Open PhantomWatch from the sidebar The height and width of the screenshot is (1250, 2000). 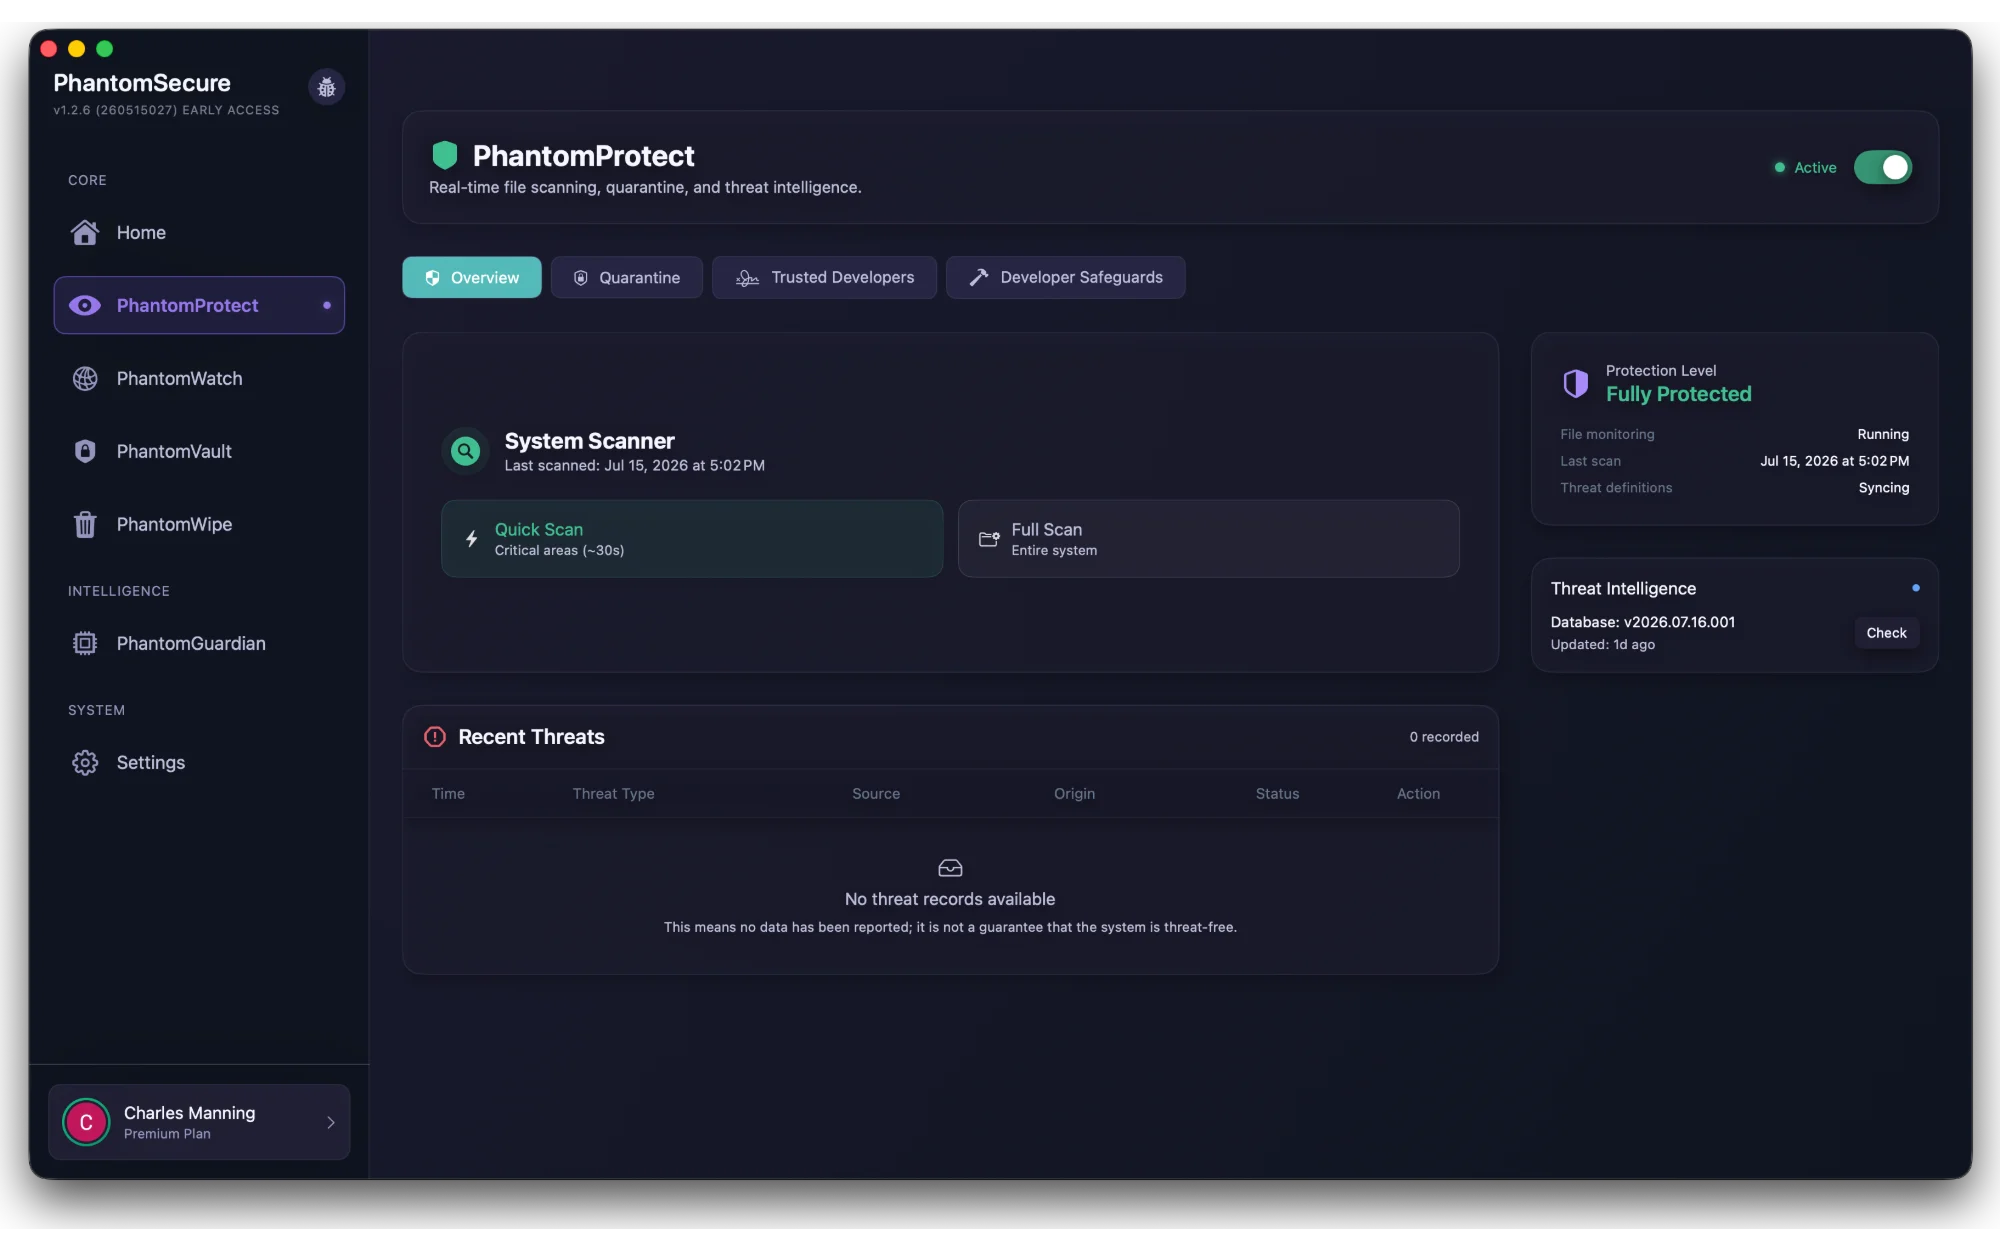199,378
